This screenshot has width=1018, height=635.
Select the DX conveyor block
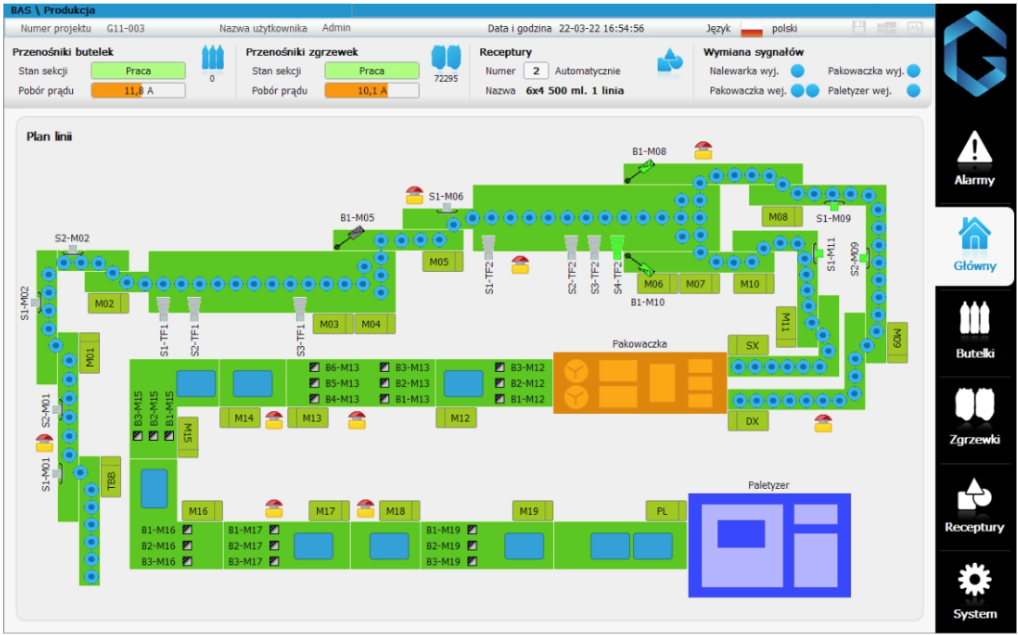pyautogui.click(x=748, y=421)
